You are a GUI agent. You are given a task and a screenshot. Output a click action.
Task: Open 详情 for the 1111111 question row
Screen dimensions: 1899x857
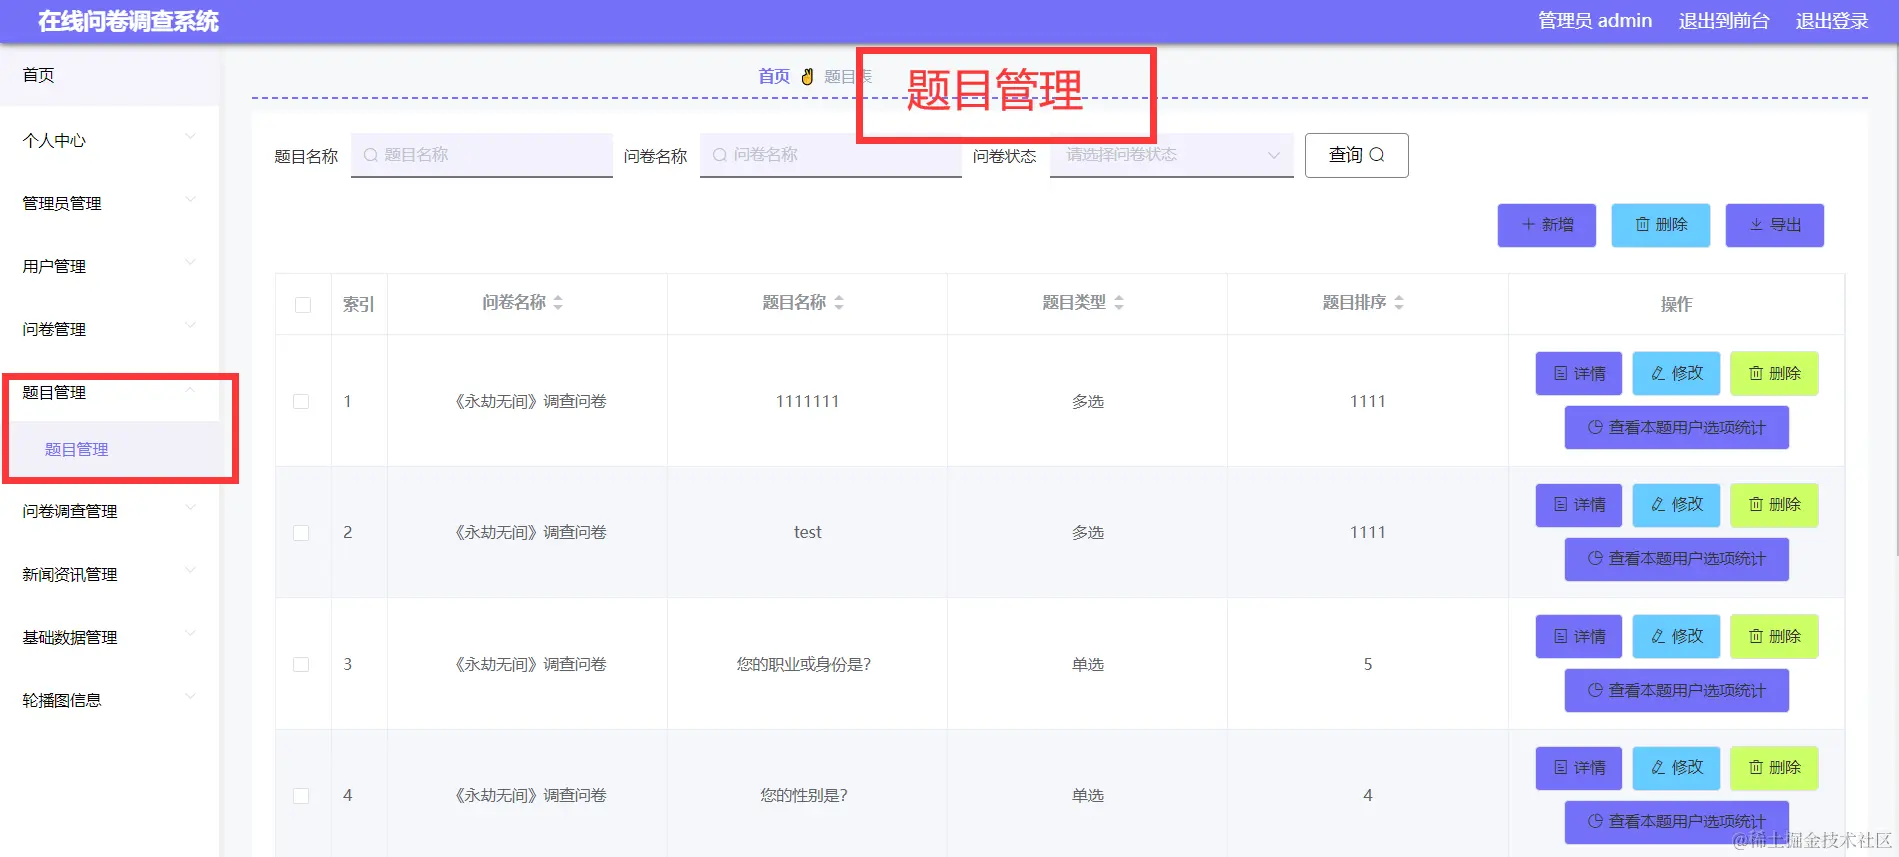pyautogui.click(x=1579, y=373)
